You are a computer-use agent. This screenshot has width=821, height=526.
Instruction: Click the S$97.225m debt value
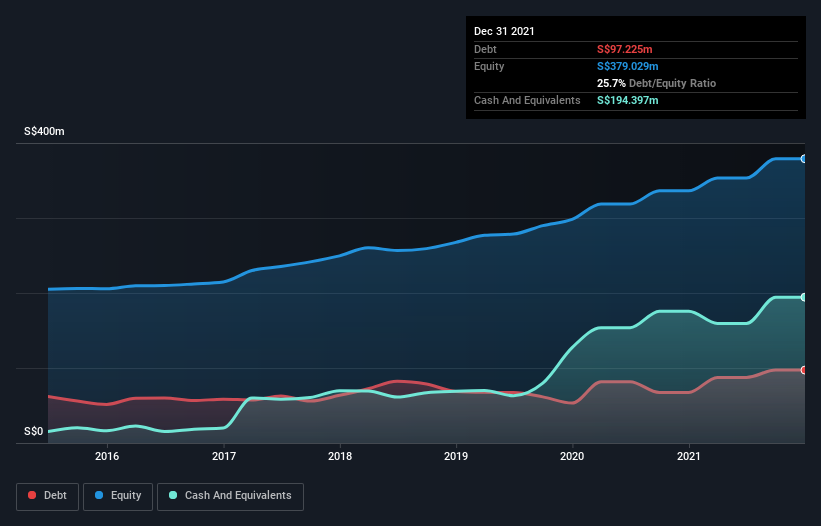click(x=625, y=49)
